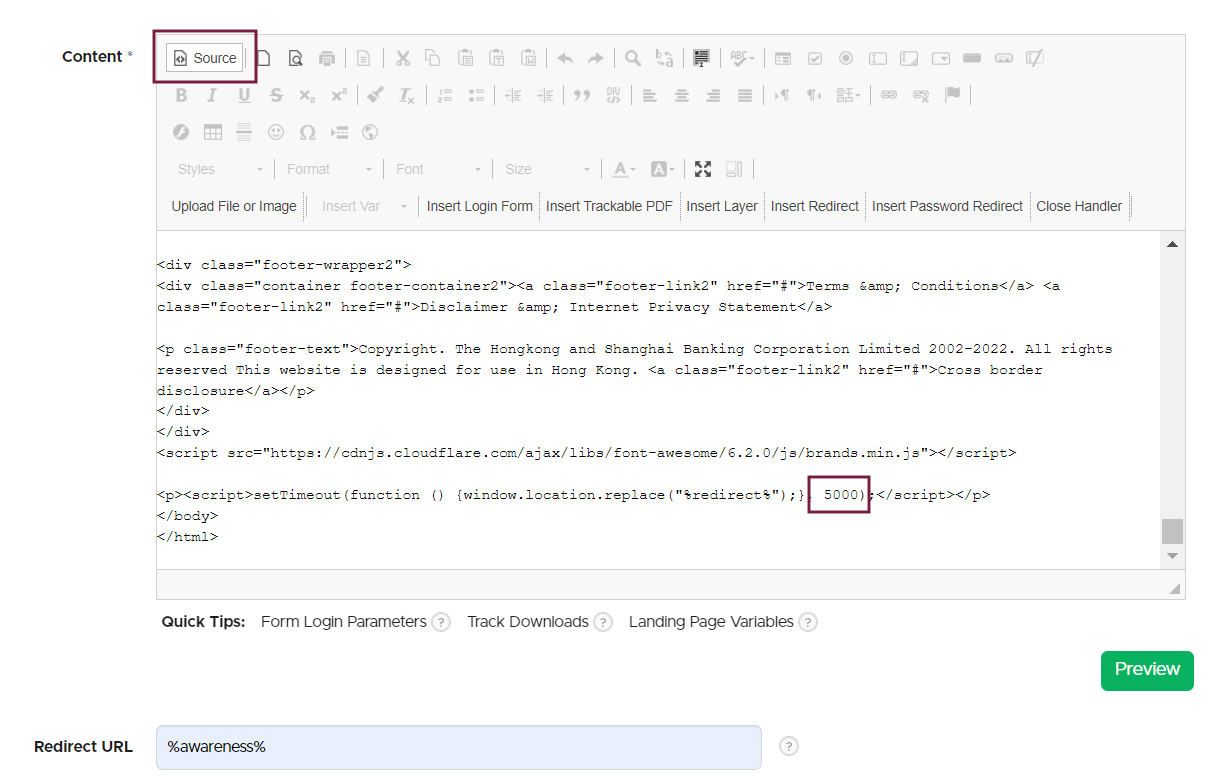
Task: Toggle numbered list
Action: (x=445, y=96)
